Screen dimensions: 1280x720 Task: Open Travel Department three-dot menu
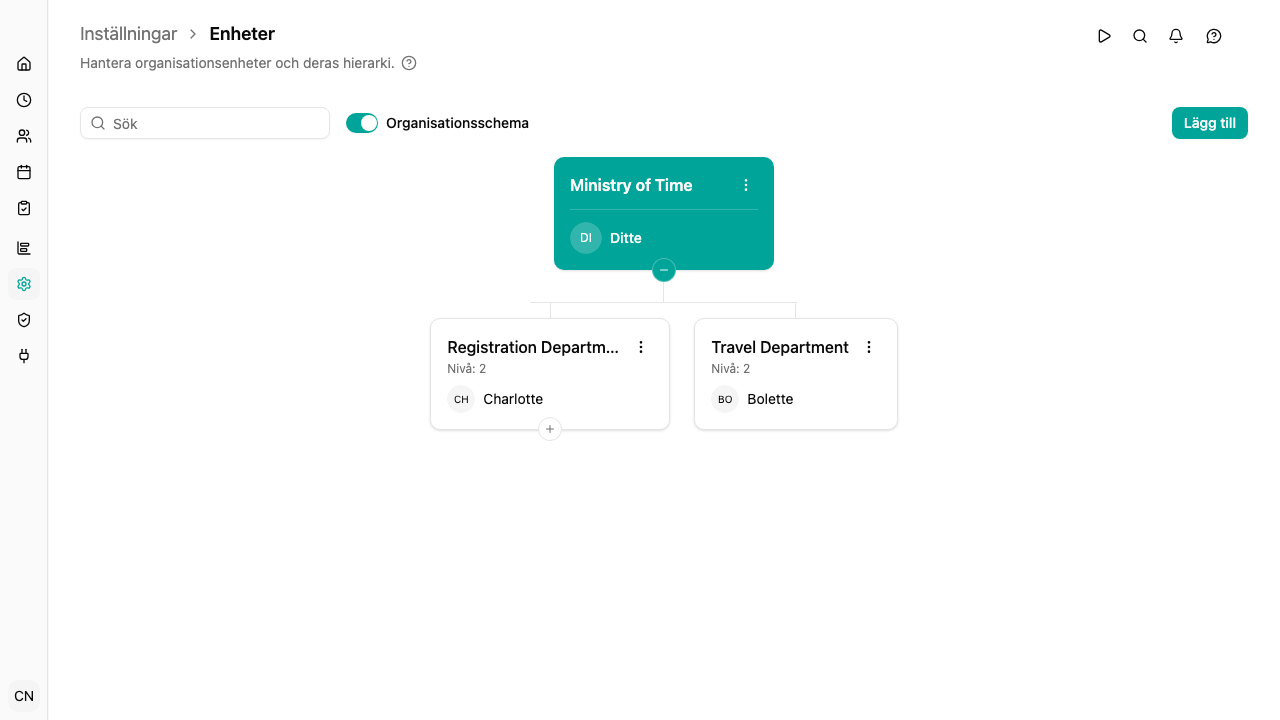click(869, 347)
